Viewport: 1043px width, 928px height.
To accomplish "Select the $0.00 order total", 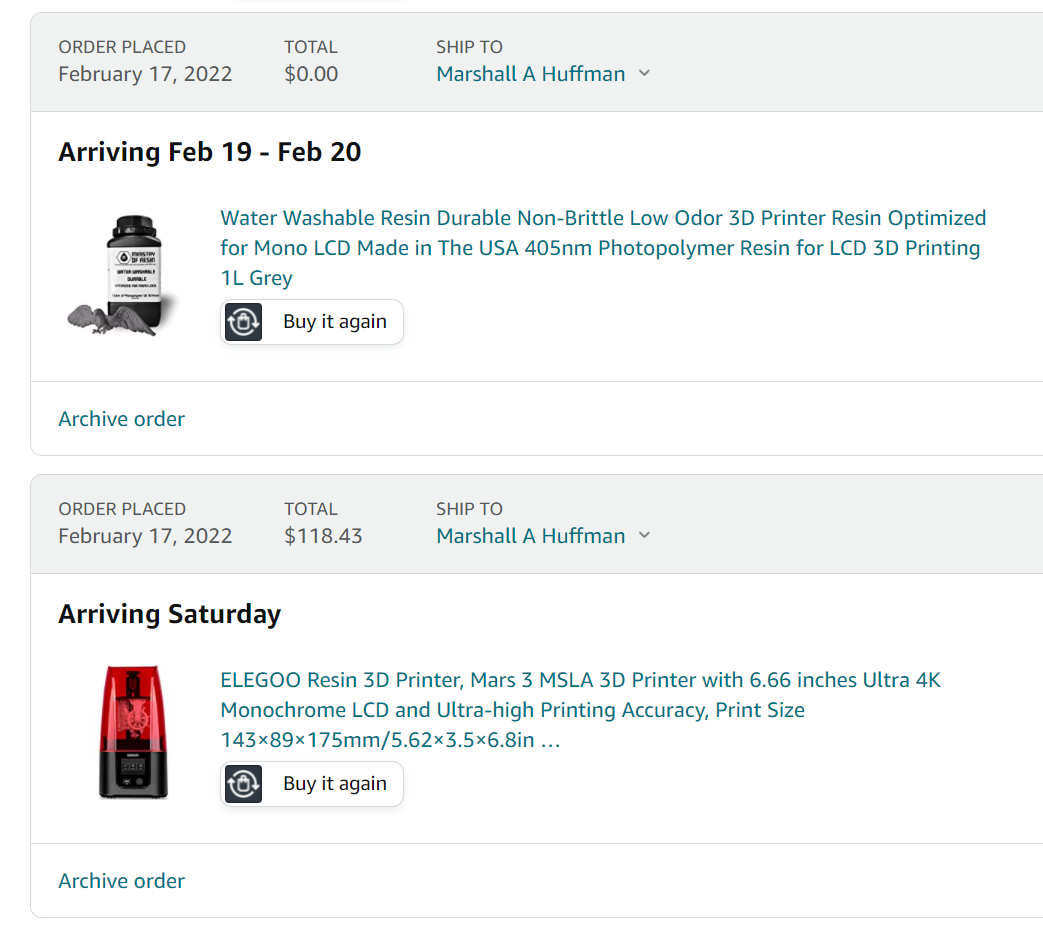I will pos(311,74).
